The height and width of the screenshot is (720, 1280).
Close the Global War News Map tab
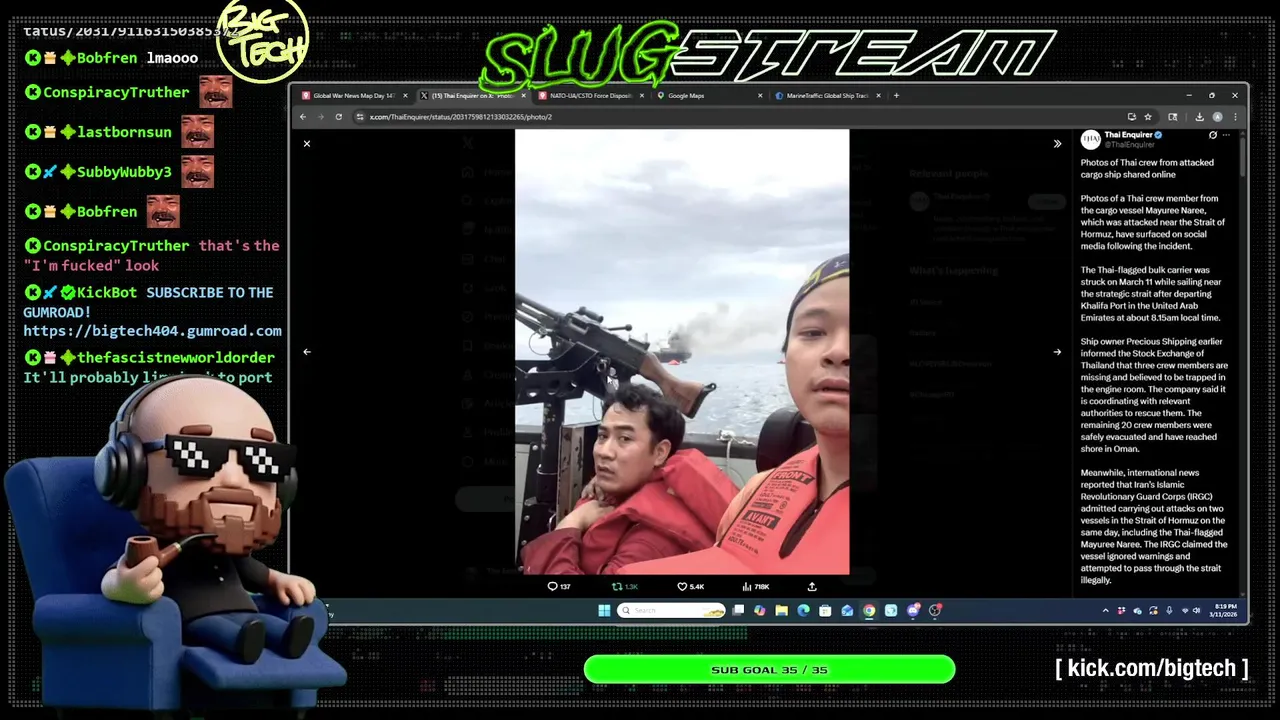(x=405, y=96)
